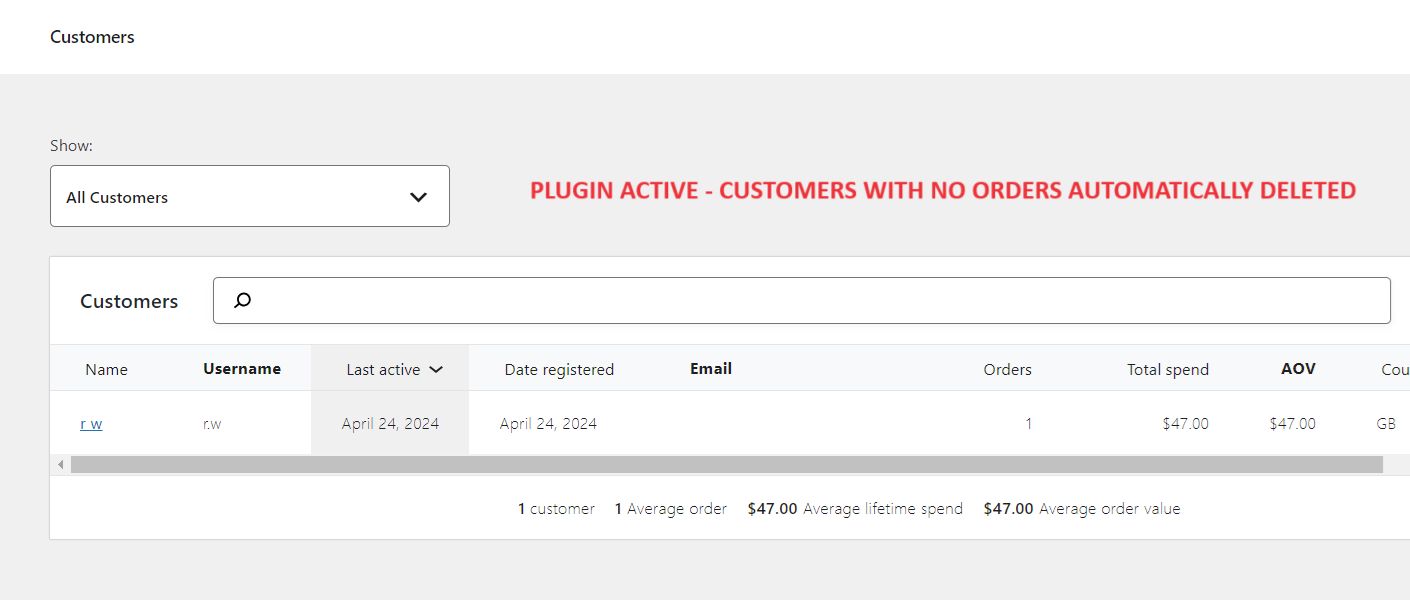Open the customer link "r w"
The height and width of the screenshot is (600, 1410).
pos(91,424)
